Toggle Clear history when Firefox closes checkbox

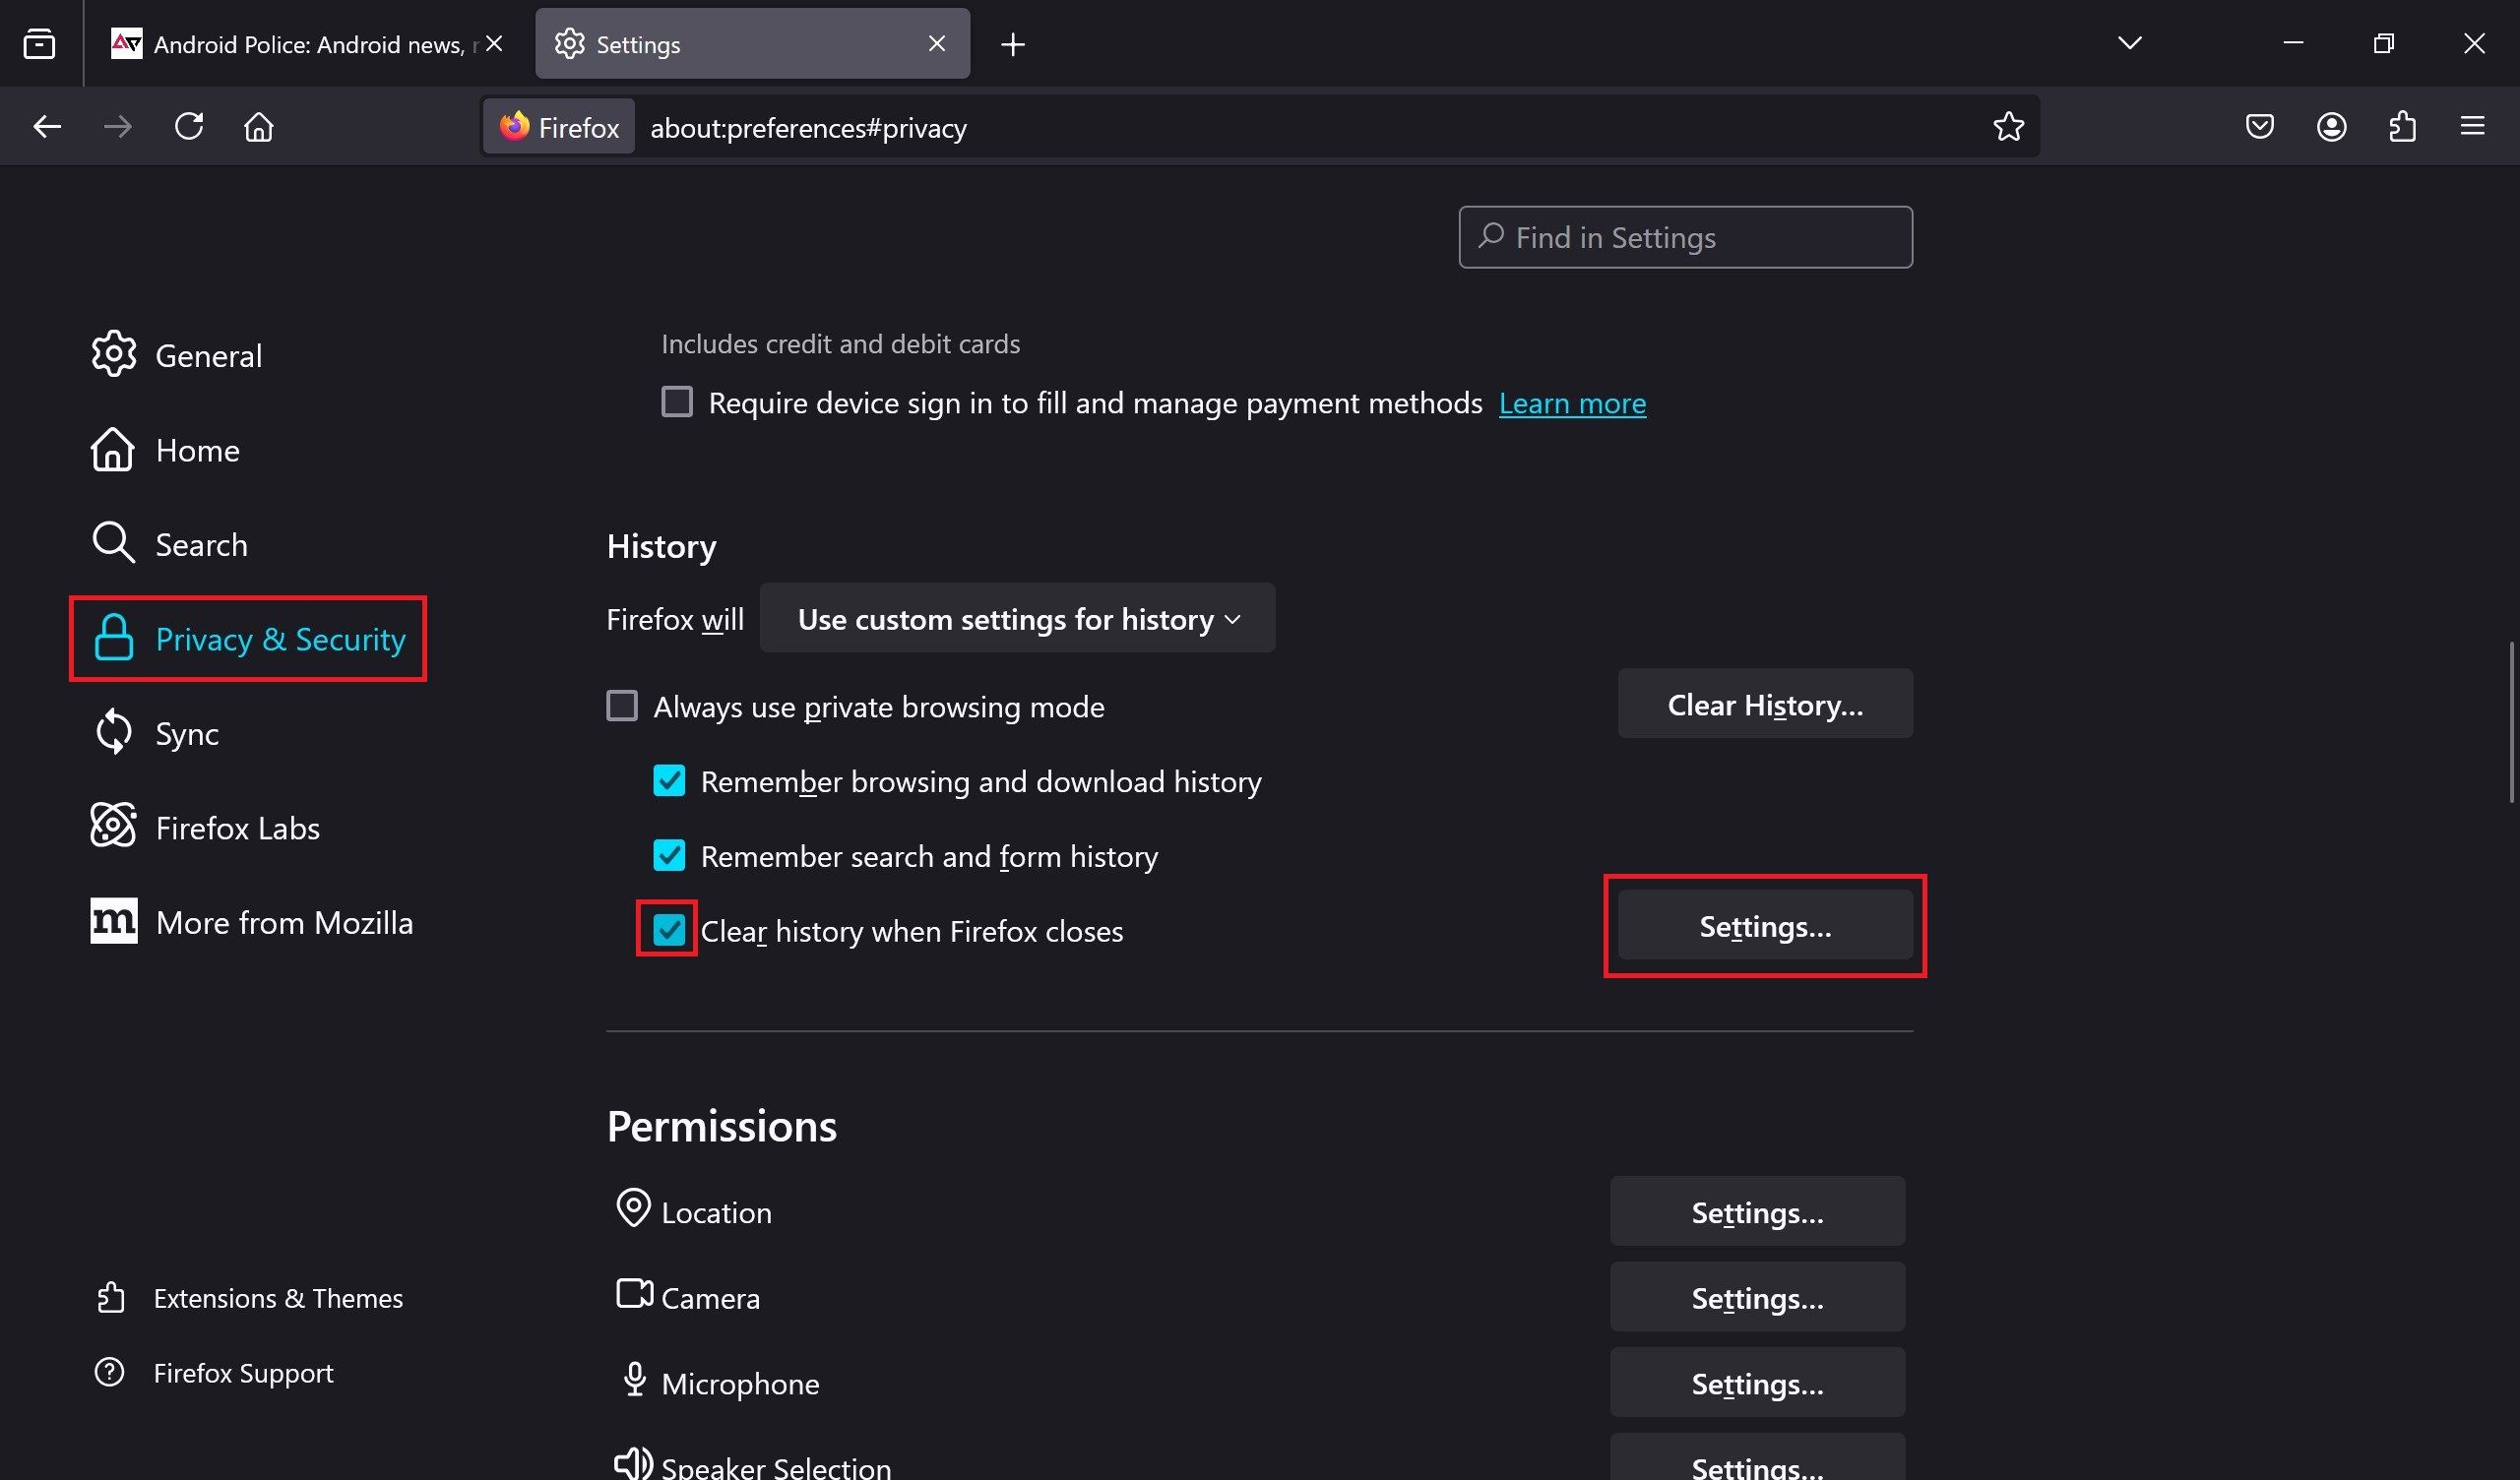pyautogui.click(x=667, y=930)
